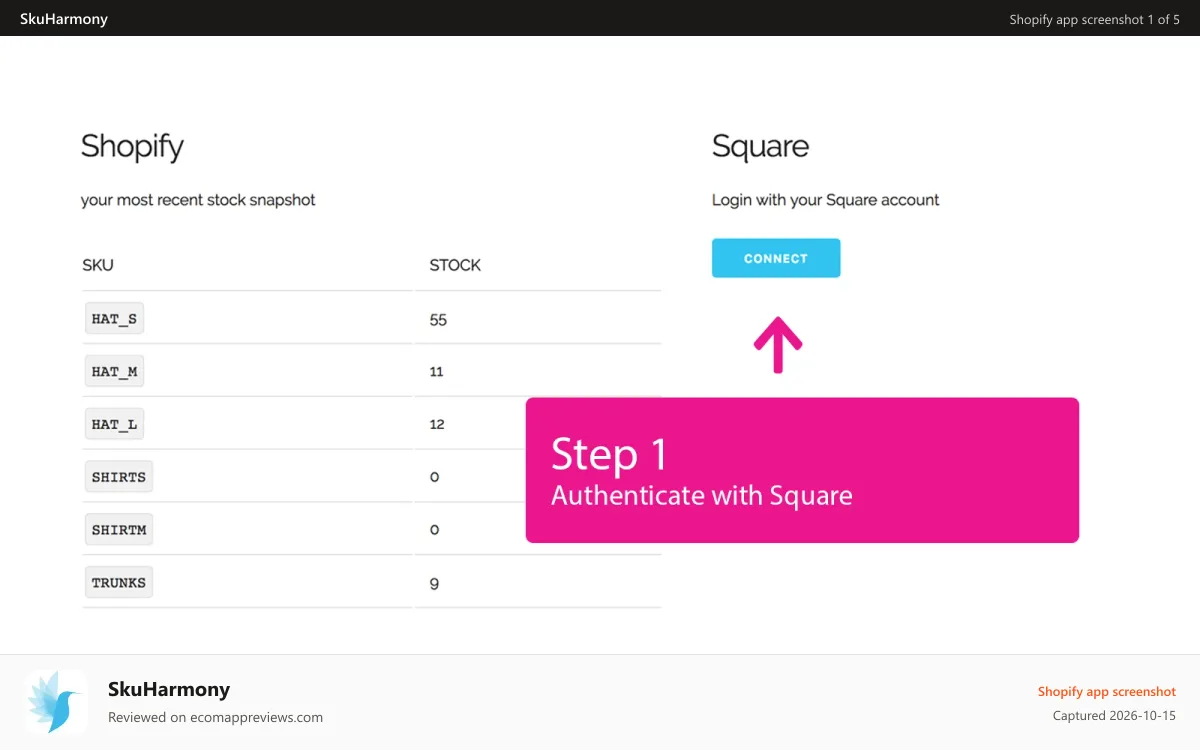This screenshot has height=750, width=1200.
Task: Click the stock value 55 for HAT_S
Action: (x=438, y=320)
